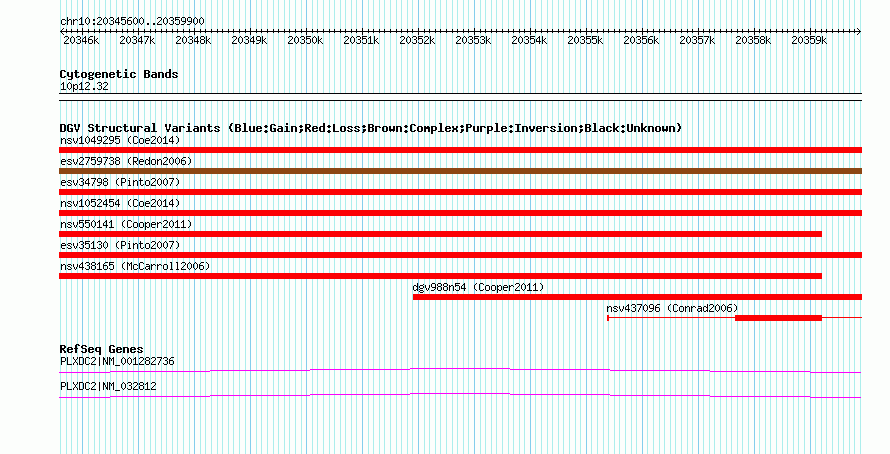890x454 pixels.
Task: Open the nsv1052454 (Coe2014) variant label
Action: click(x=120, y=203)
